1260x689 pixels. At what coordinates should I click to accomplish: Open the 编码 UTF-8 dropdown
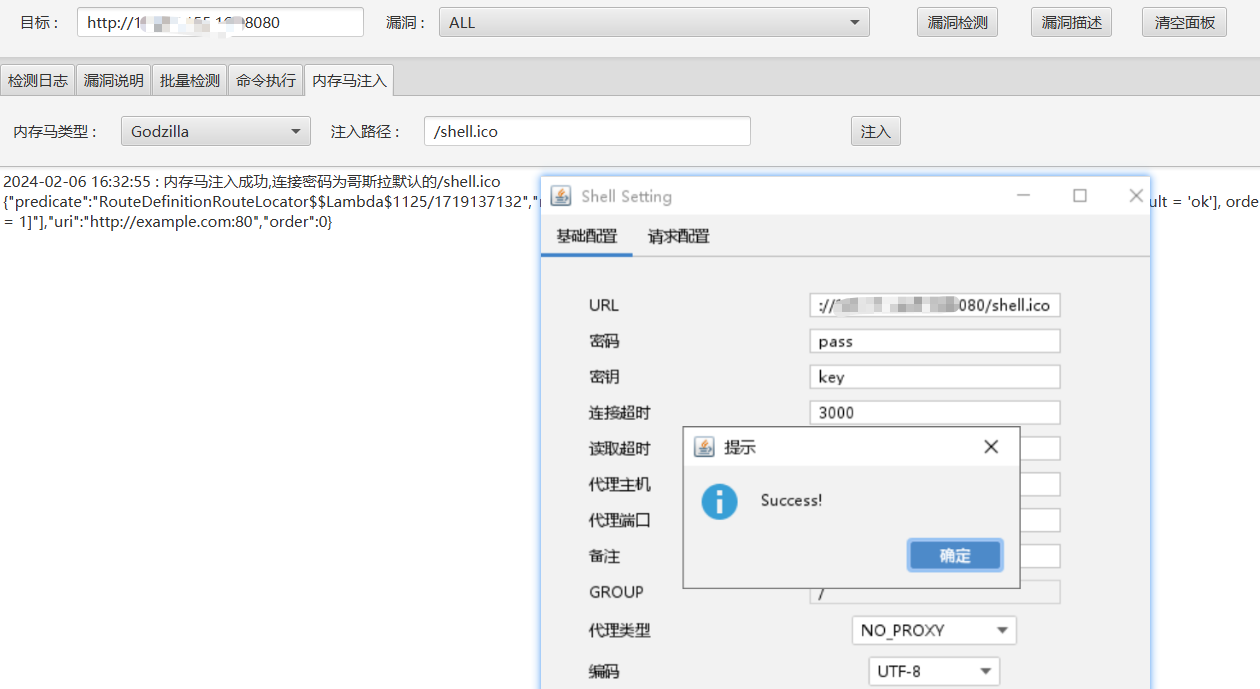(x=934, y=671)
